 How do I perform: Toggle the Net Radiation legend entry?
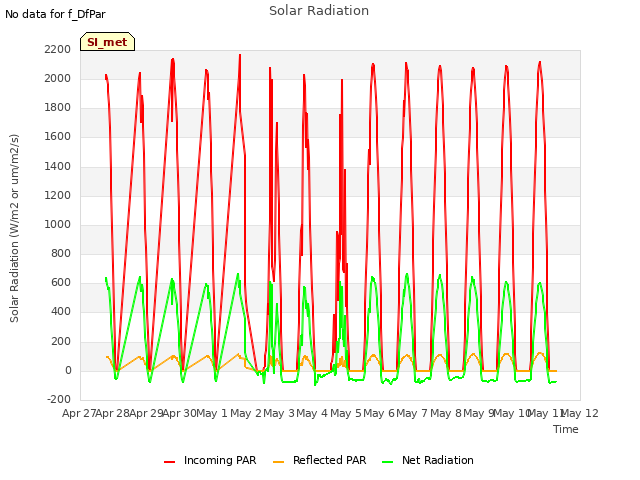[428, 460]
